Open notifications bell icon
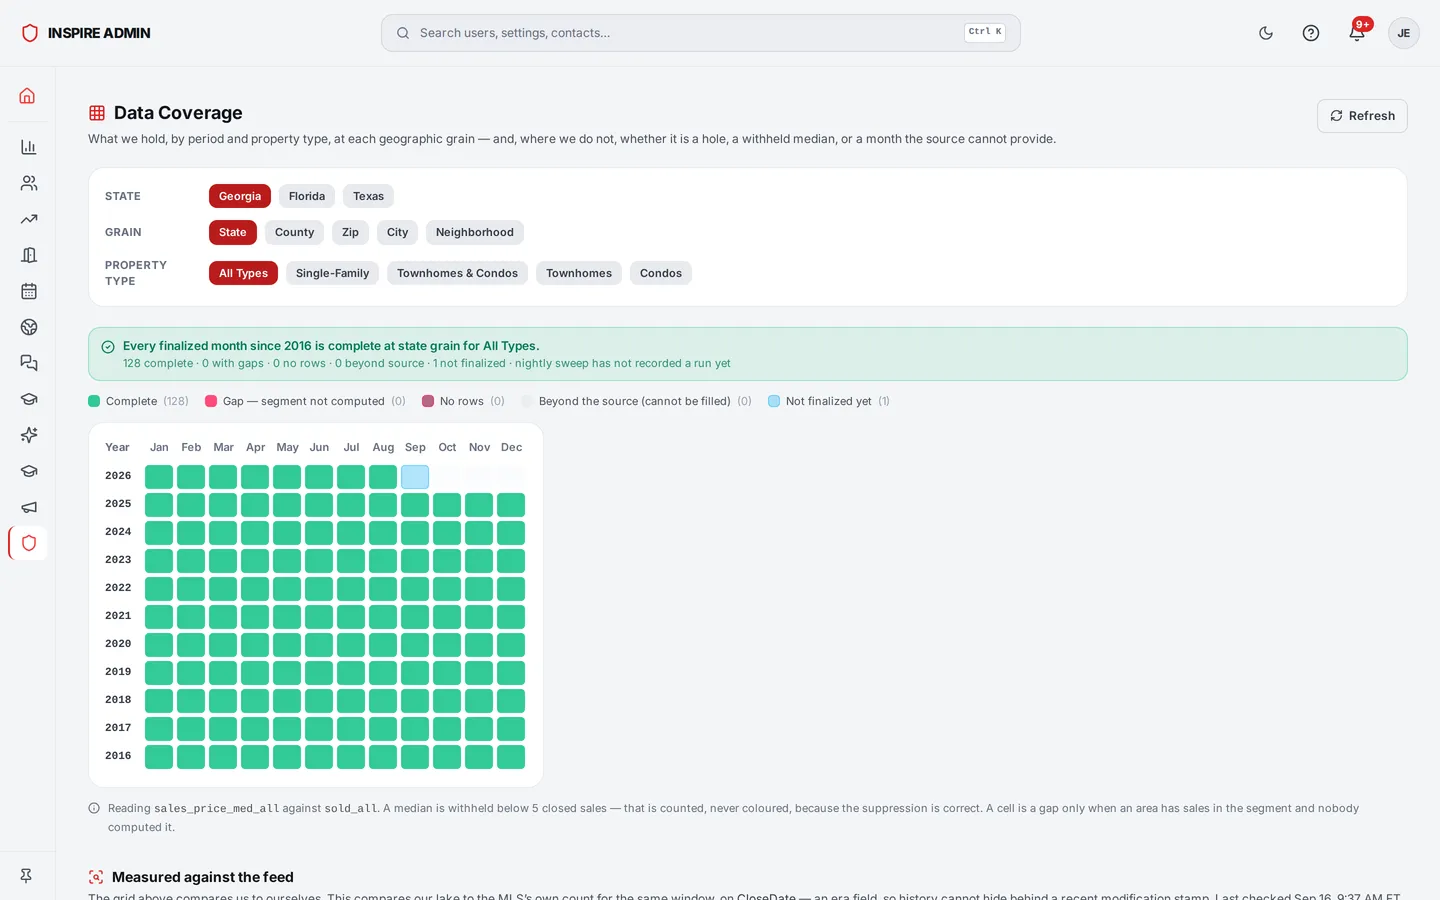The height and width of the screenshot is (900, 1440). (1357, 33)
